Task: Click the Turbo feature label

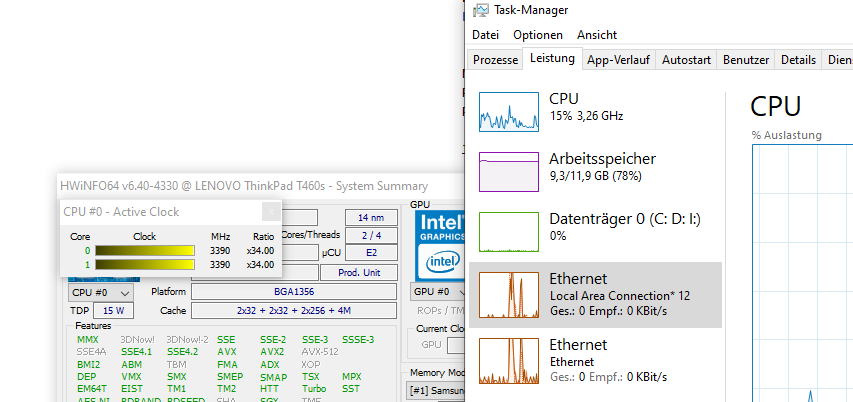Action: coord(314,389)
